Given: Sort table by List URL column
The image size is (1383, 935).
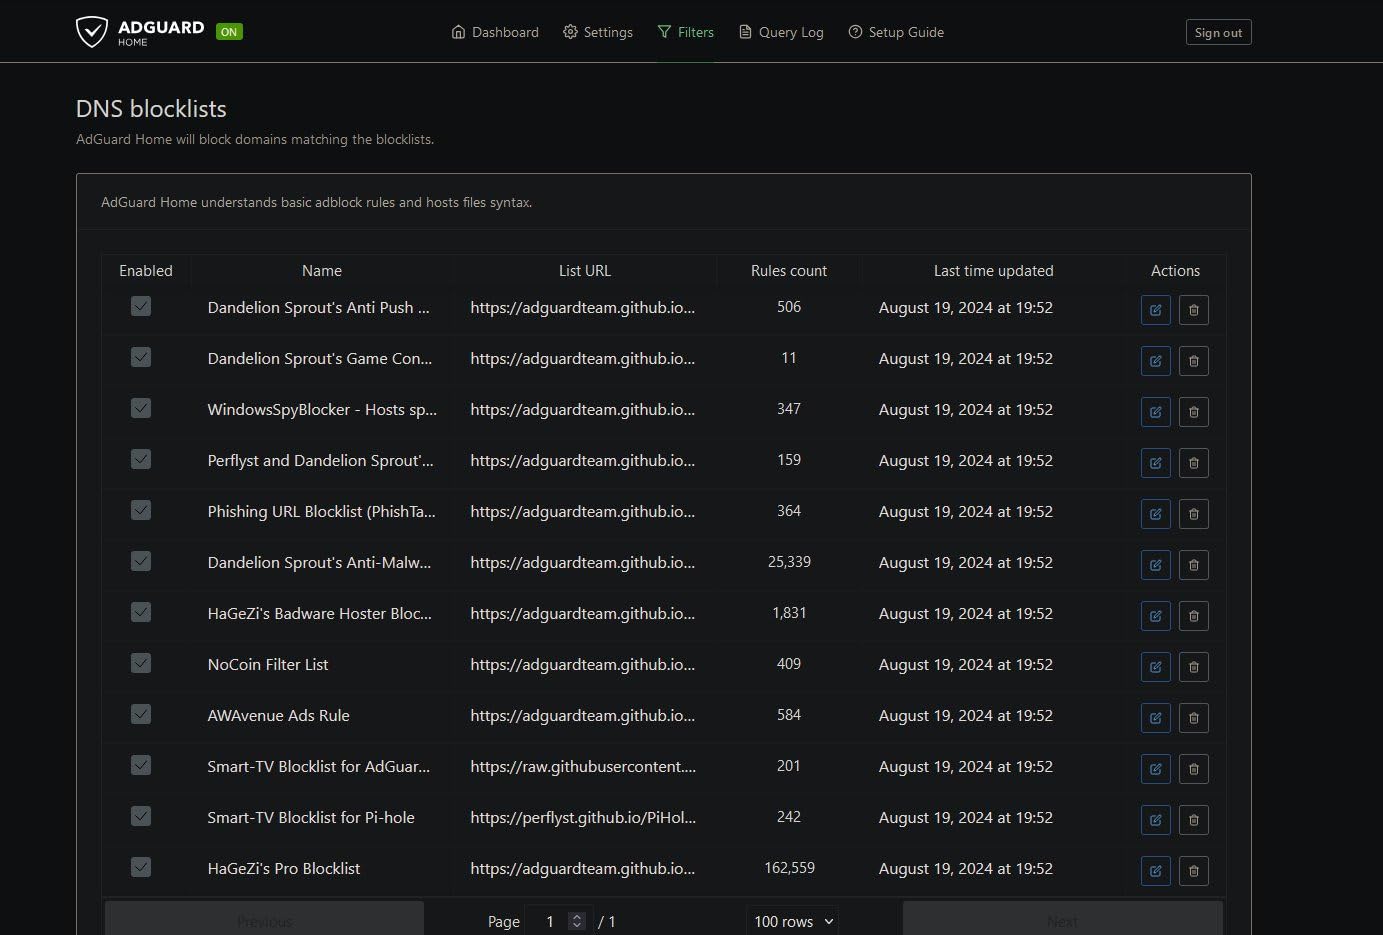Looking at the screenshot, I should 585,271.
